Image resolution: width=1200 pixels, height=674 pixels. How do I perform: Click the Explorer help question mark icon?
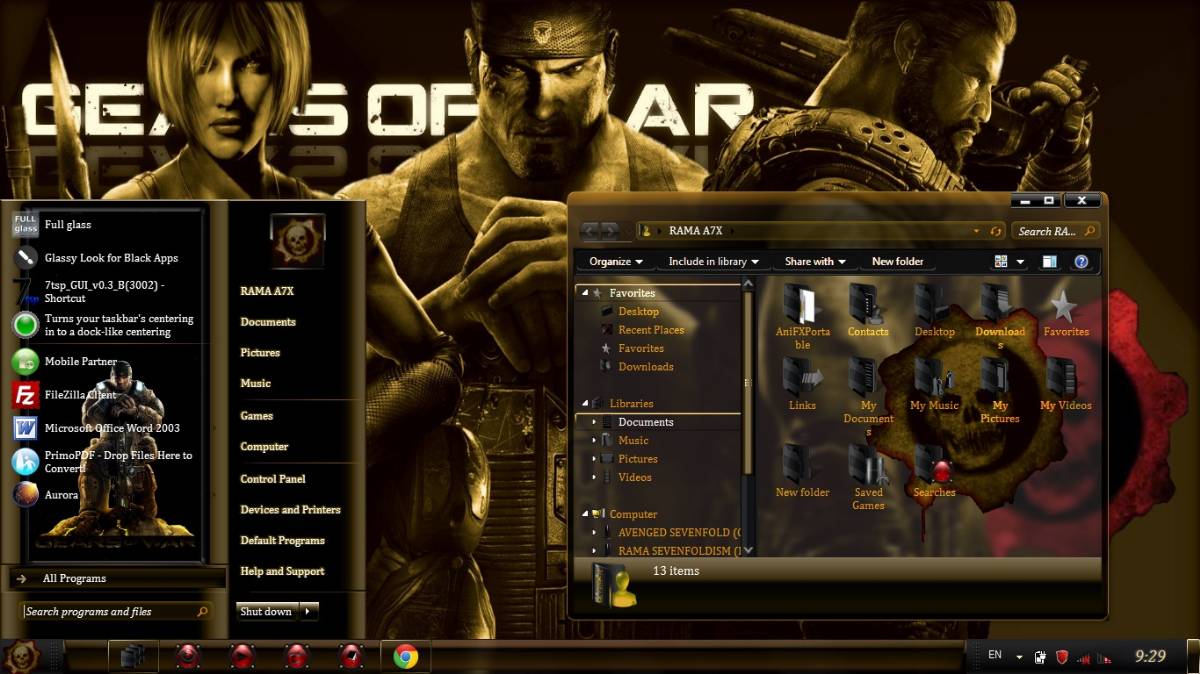1080,261
